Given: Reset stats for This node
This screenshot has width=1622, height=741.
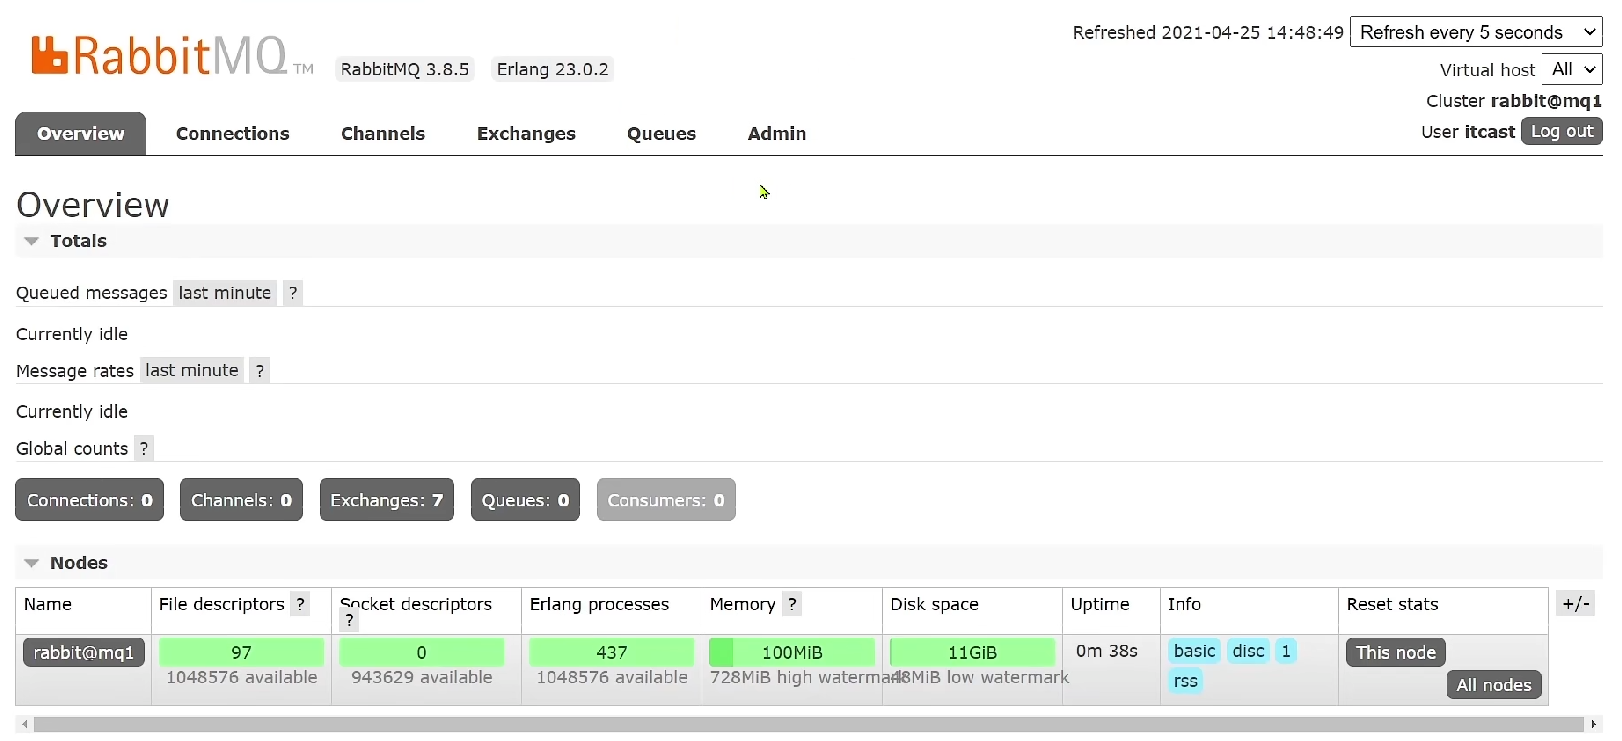Looking at the screenshot, I should (1396, 652).
